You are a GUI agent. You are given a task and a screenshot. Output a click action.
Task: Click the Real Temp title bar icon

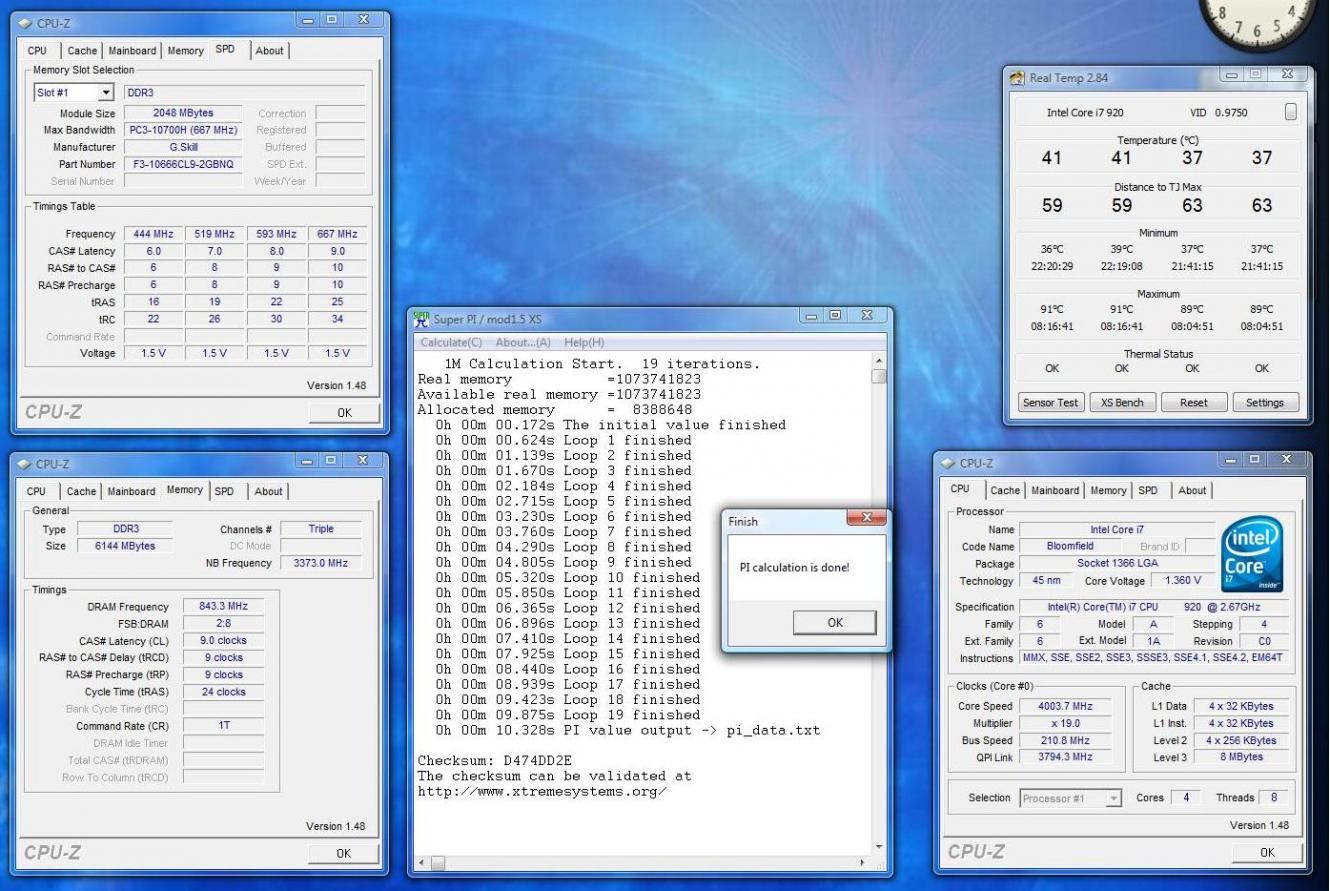[1018, 78]
